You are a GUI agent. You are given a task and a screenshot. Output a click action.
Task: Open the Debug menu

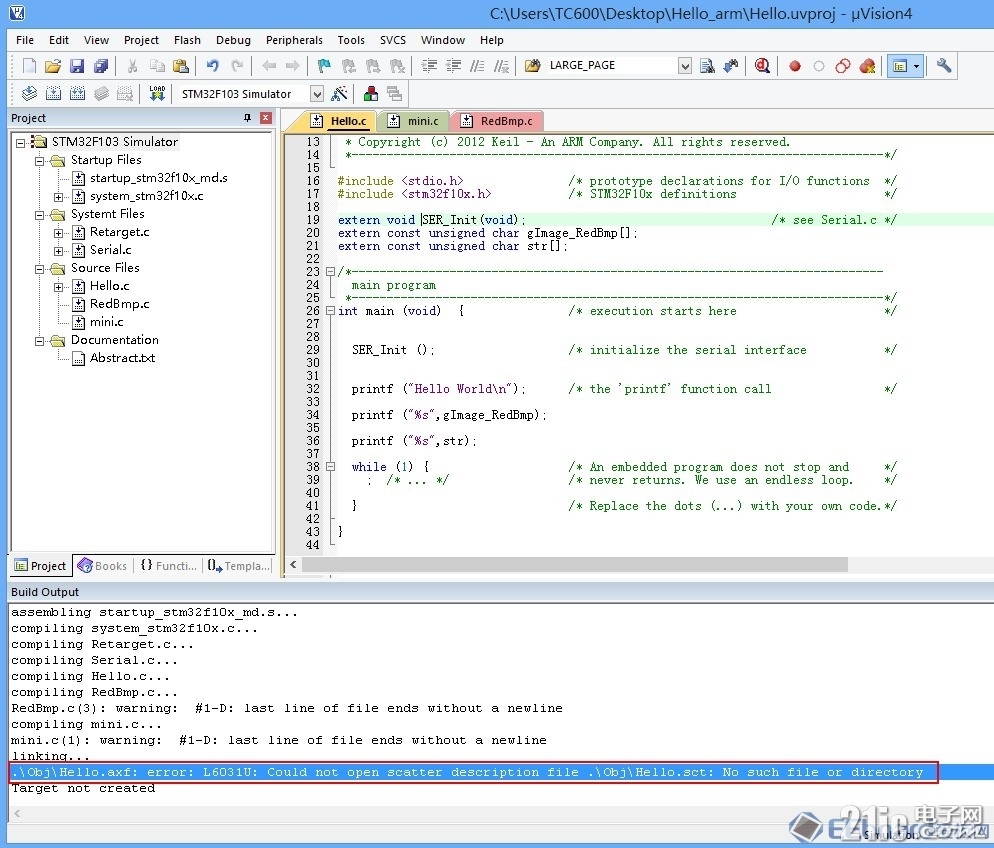(x=233, y=40)
